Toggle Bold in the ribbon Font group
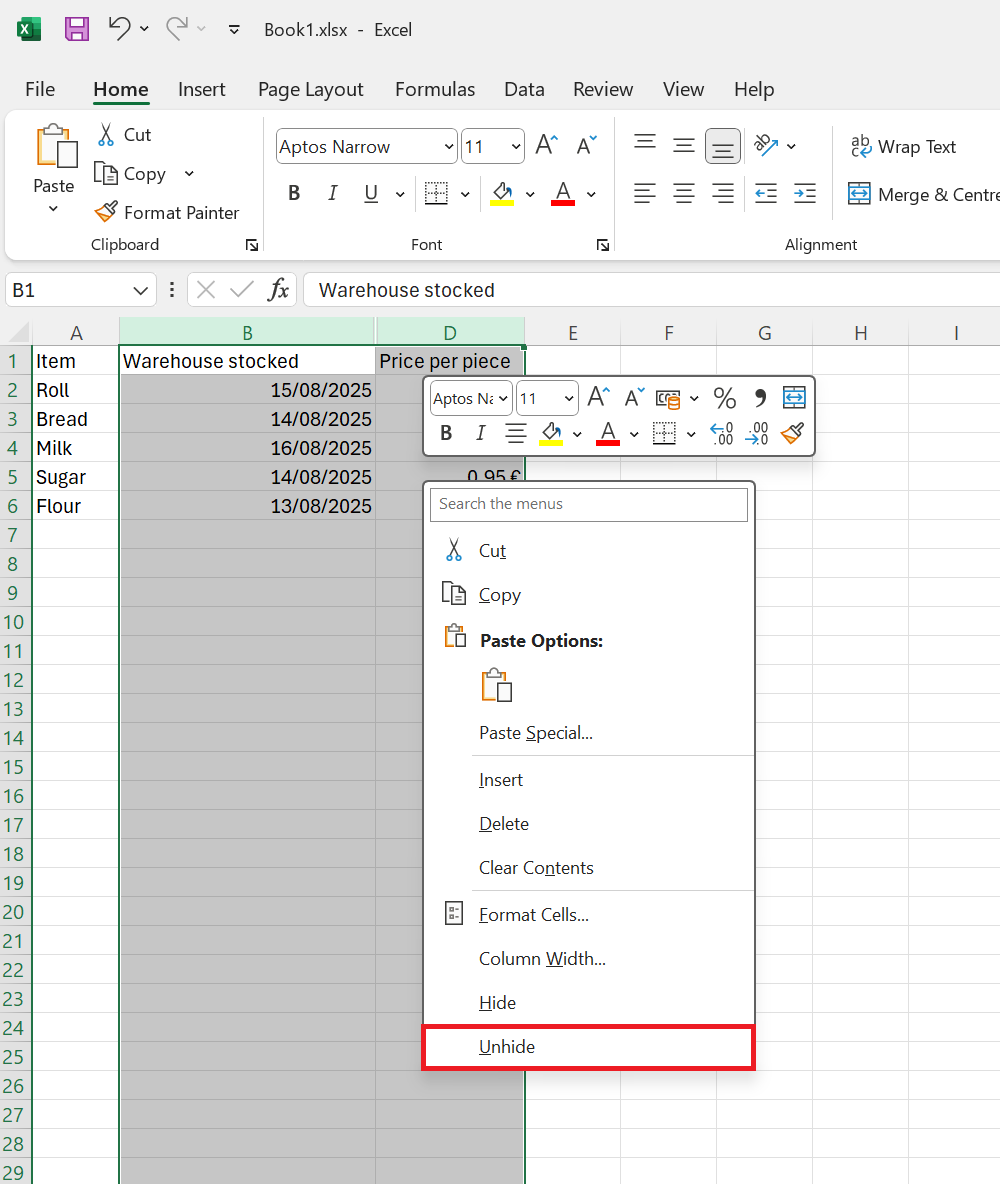 click(295, 193)
